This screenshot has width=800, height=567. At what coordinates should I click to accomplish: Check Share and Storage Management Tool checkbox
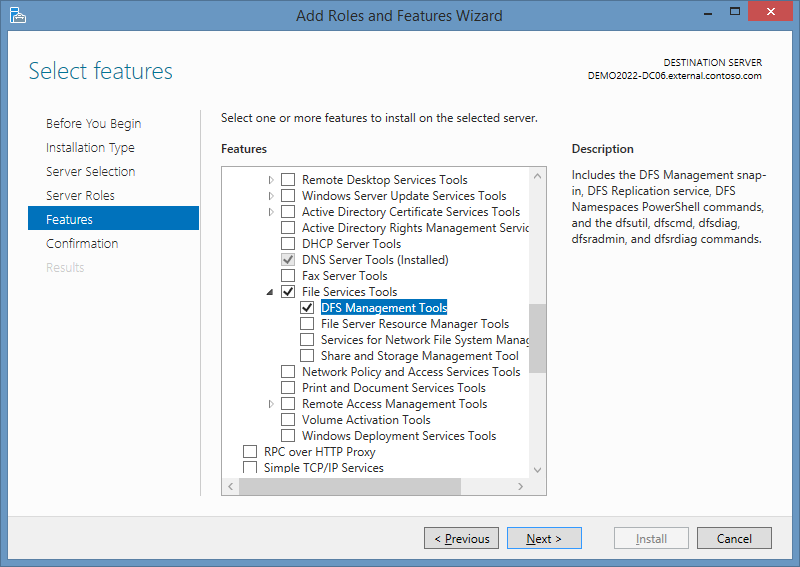coord(307,356)
